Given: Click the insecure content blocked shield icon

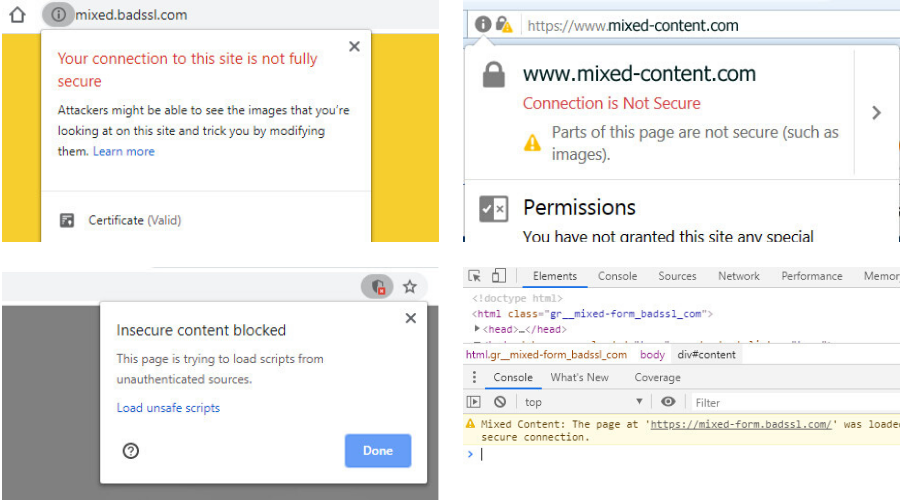Looking at the screenshot, I should [x=377, y=287].
